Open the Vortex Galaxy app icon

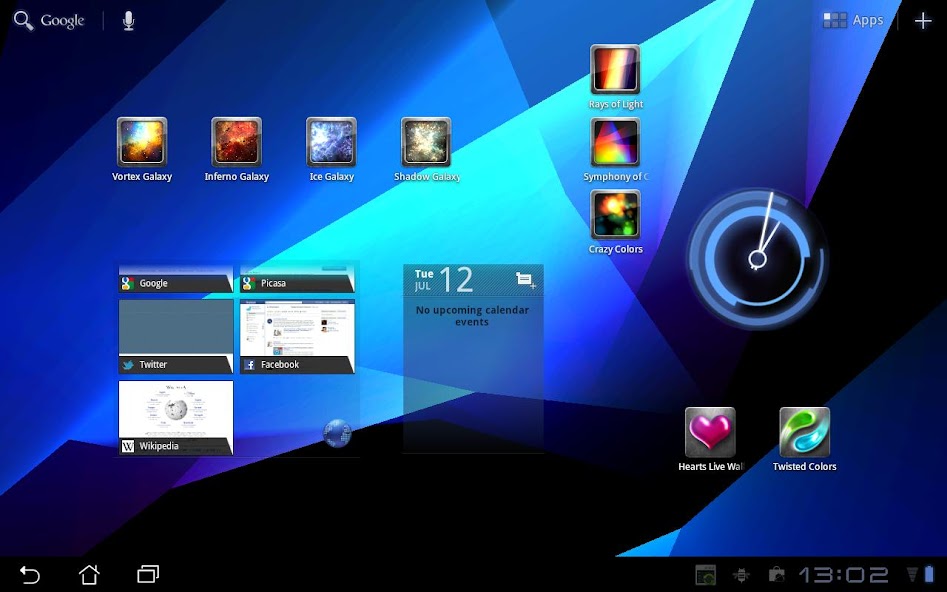pyautogui.click(x=142, y=142)
